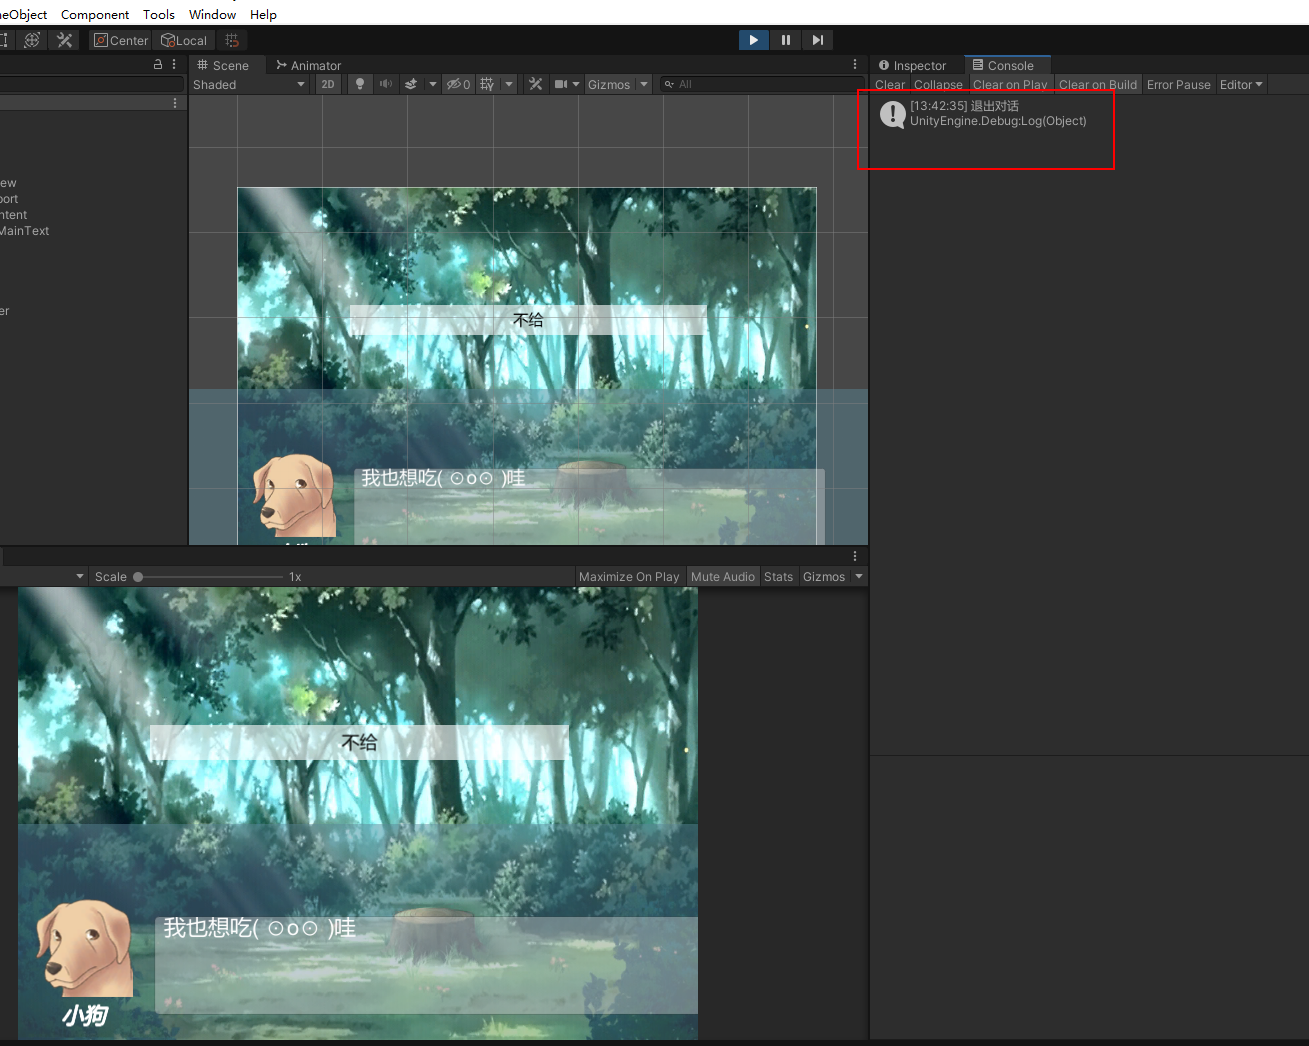Toggle hidden objects visibility eye icon

point(458,85)
